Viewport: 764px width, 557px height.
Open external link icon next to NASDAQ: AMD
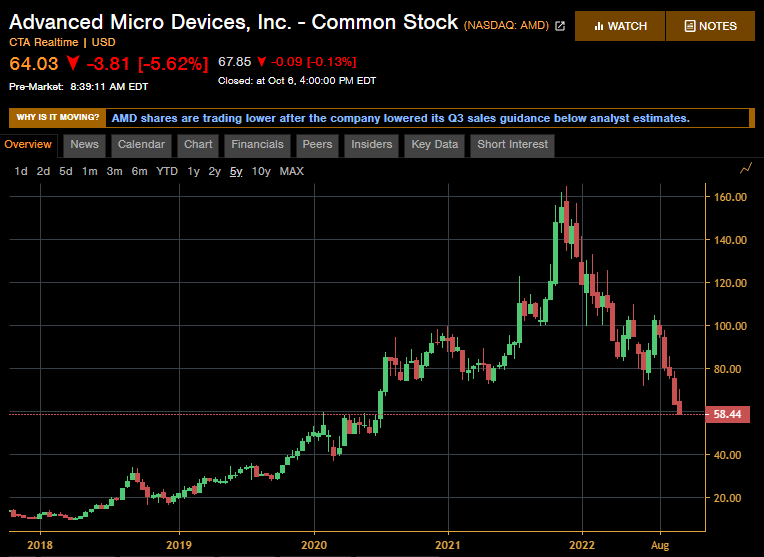click(560, 26)
